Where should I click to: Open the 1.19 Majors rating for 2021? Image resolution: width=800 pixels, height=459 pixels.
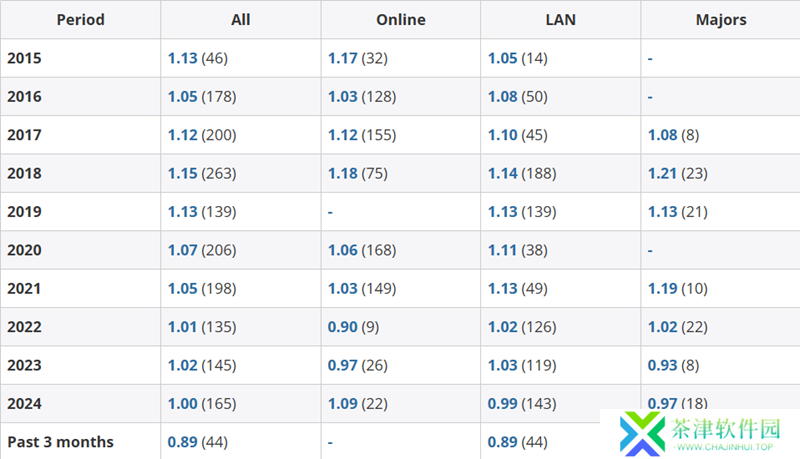click(662, 289)
